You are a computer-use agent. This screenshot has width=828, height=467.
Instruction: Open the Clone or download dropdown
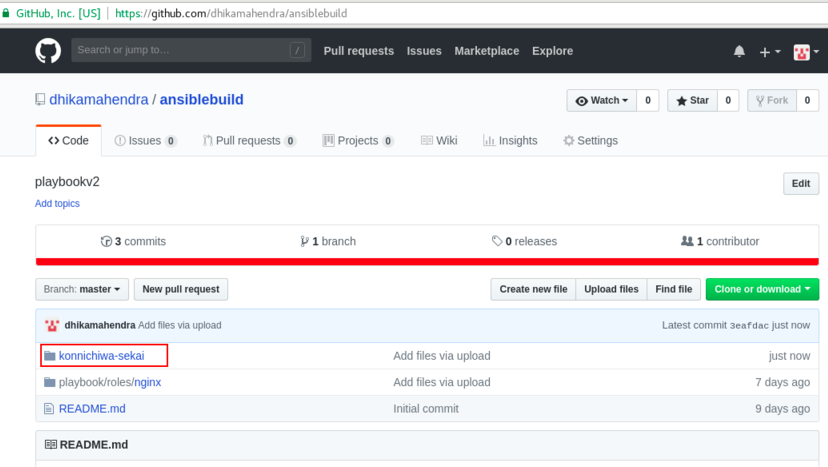click(763, 289)
